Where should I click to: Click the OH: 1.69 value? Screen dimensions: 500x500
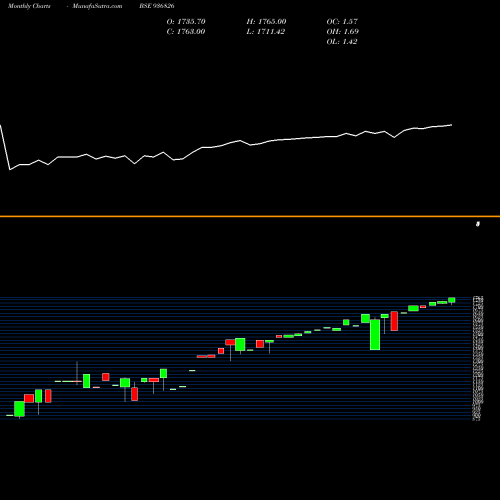pyautogui.click(x=343, y=32)
